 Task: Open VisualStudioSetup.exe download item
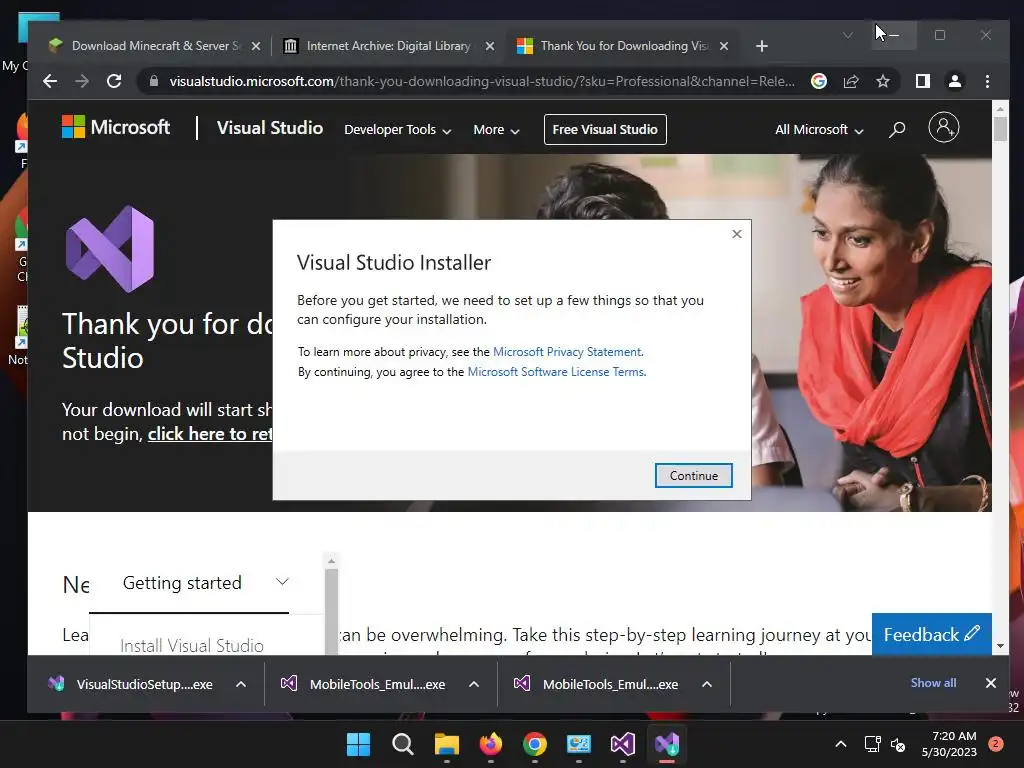tap(131, 684)
